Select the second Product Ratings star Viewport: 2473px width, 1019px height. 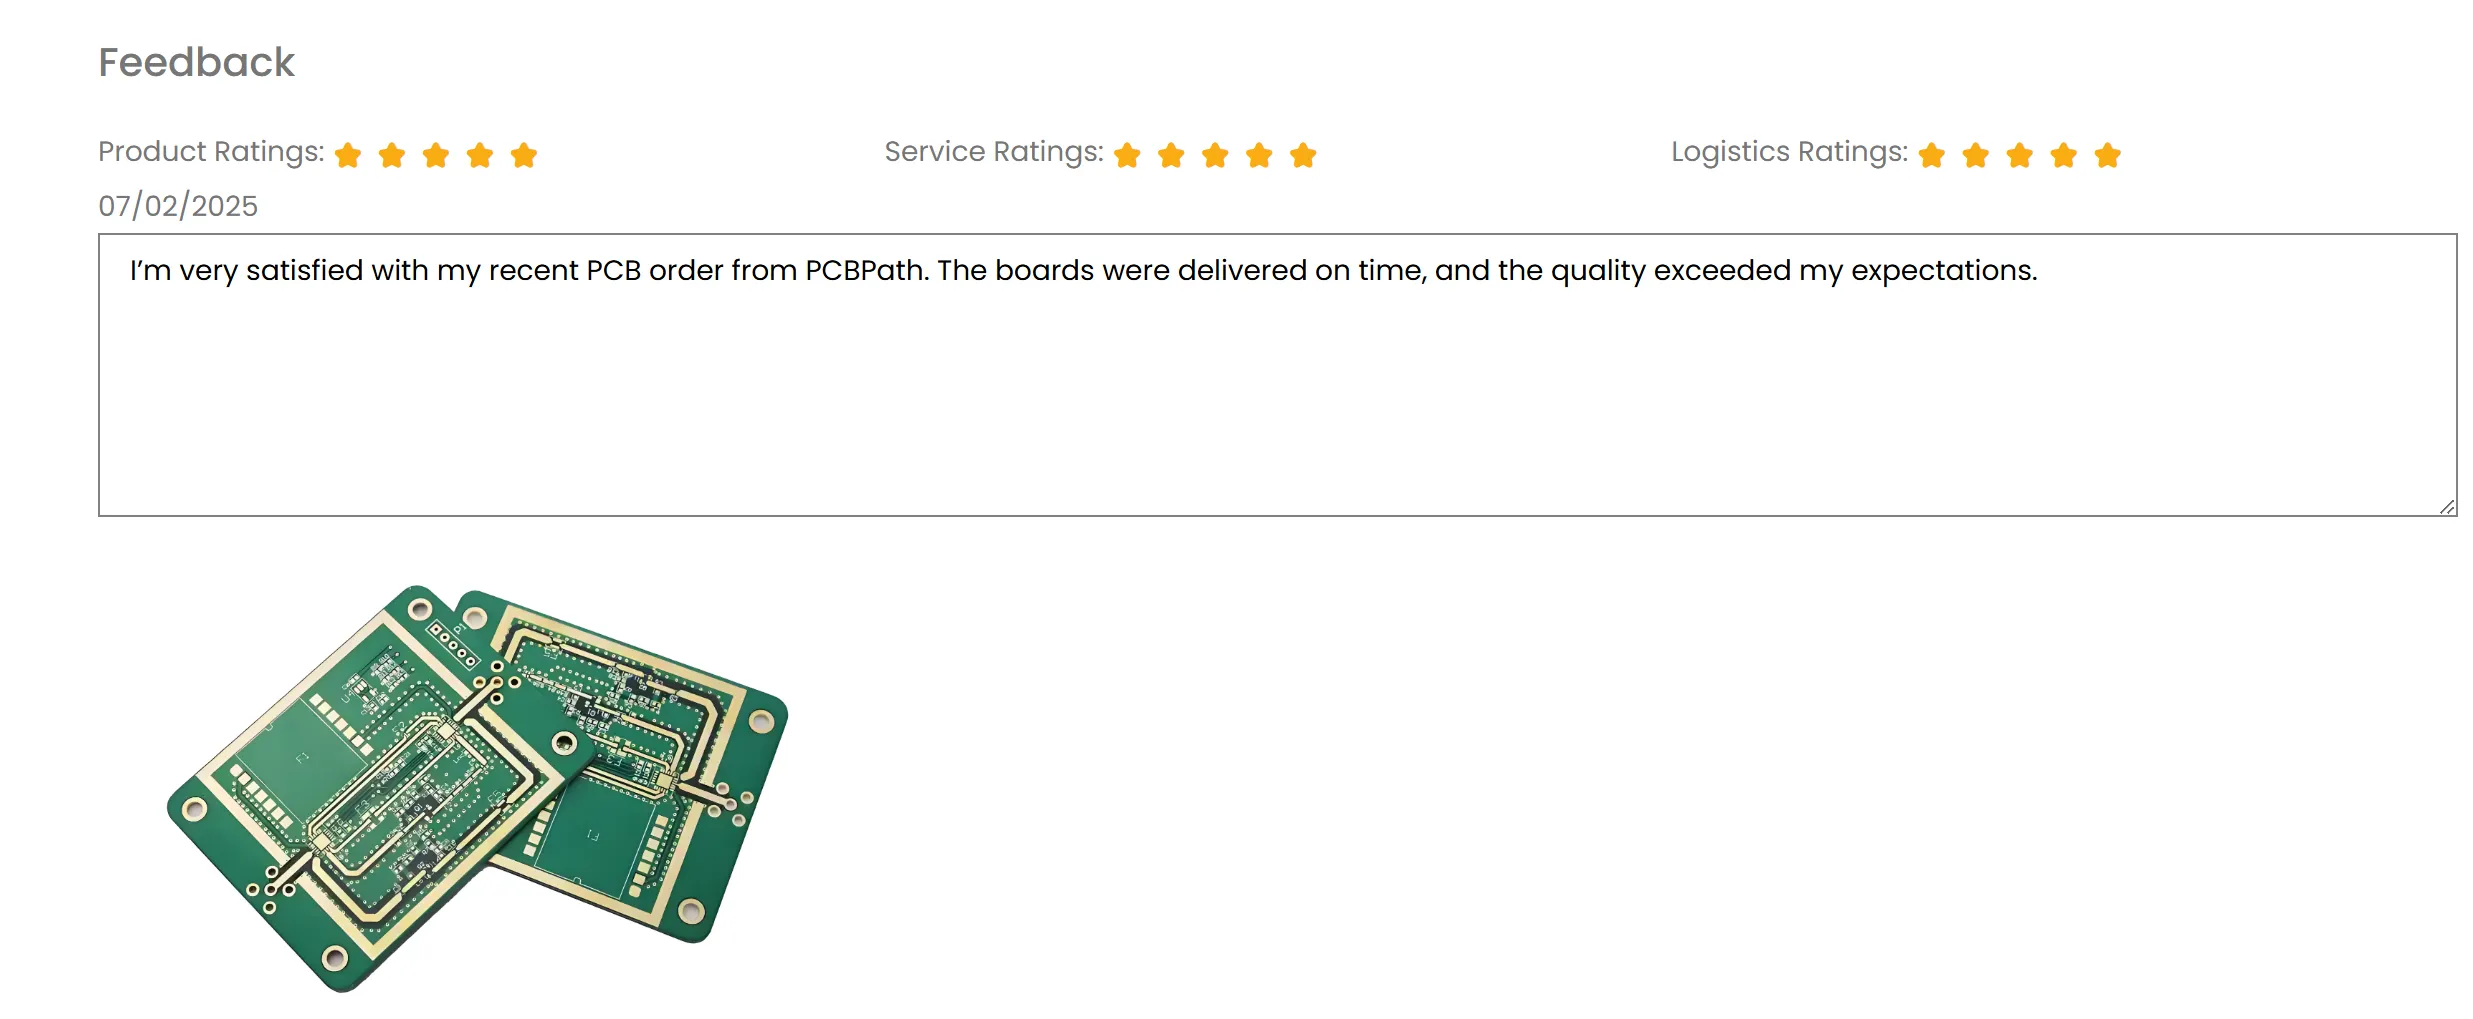[392, 155]
